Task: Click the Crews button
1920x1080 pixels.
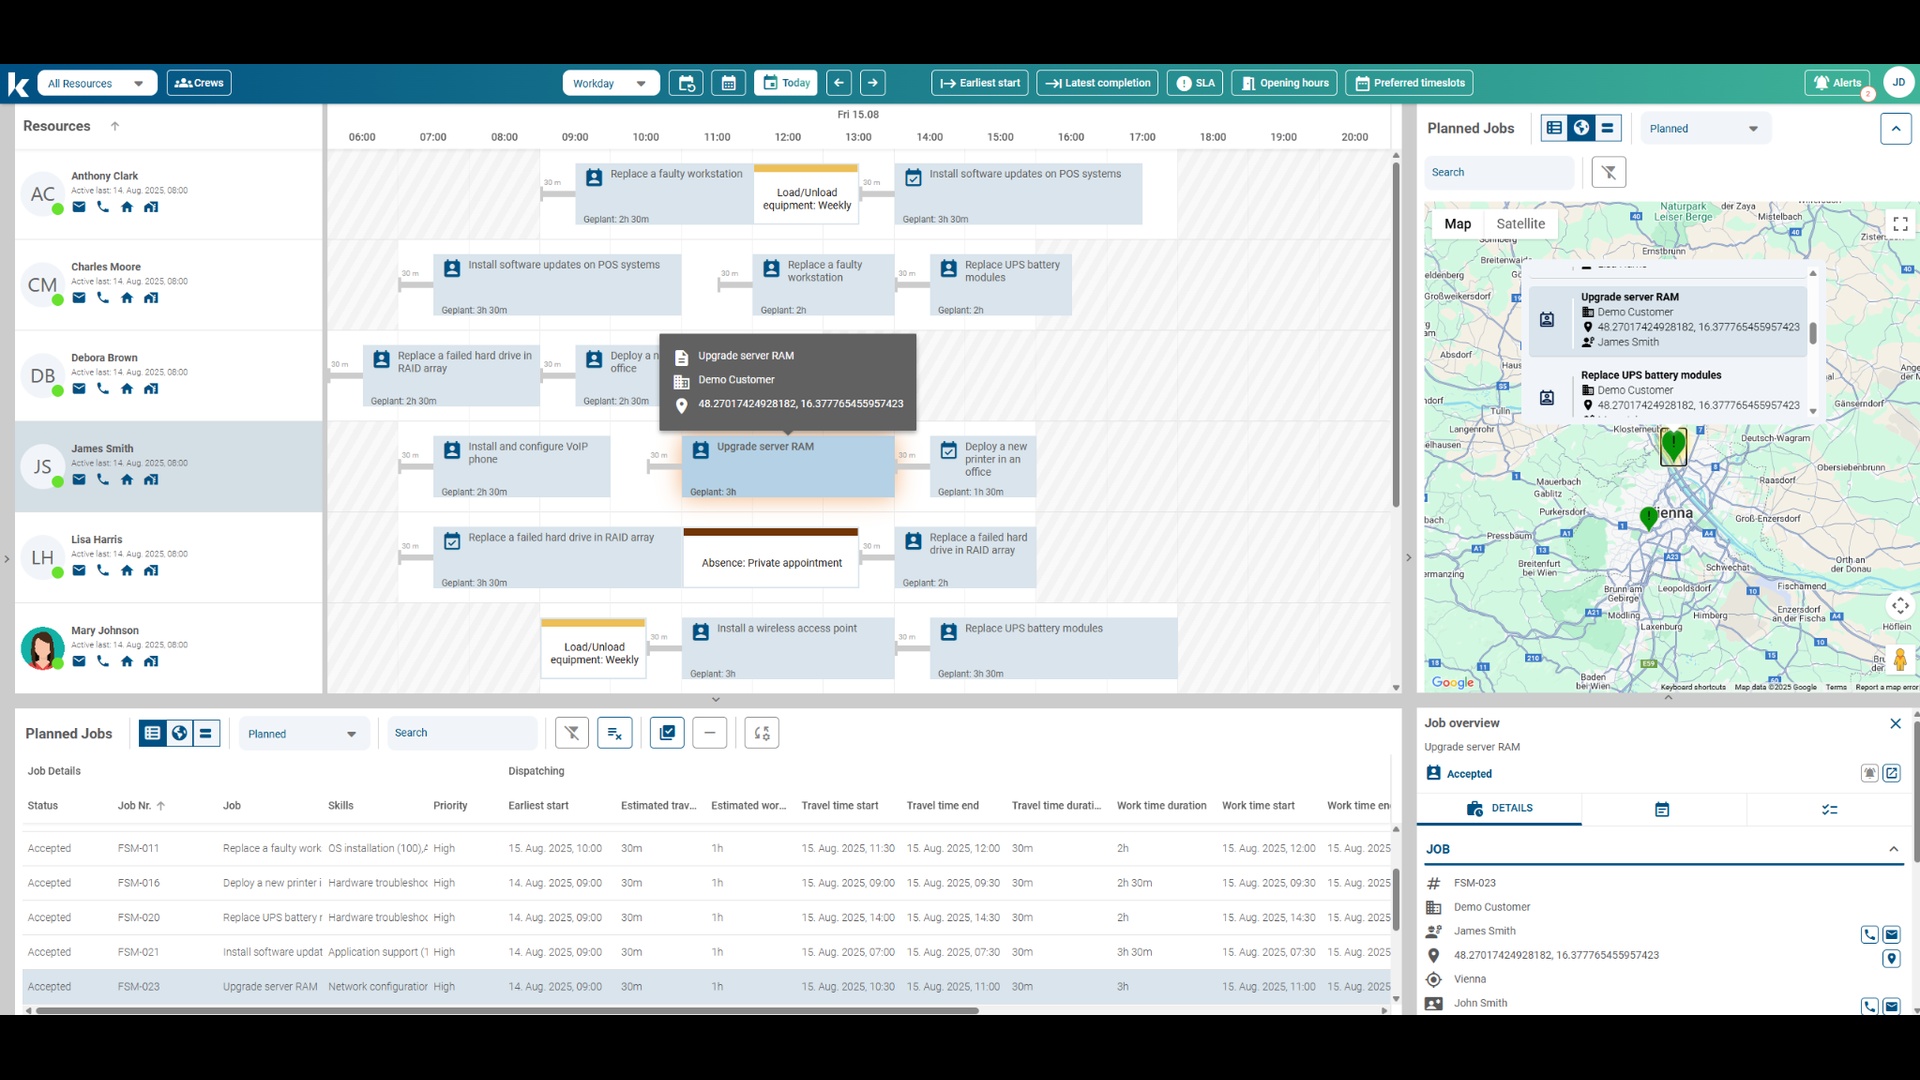Action: [199, 83]
